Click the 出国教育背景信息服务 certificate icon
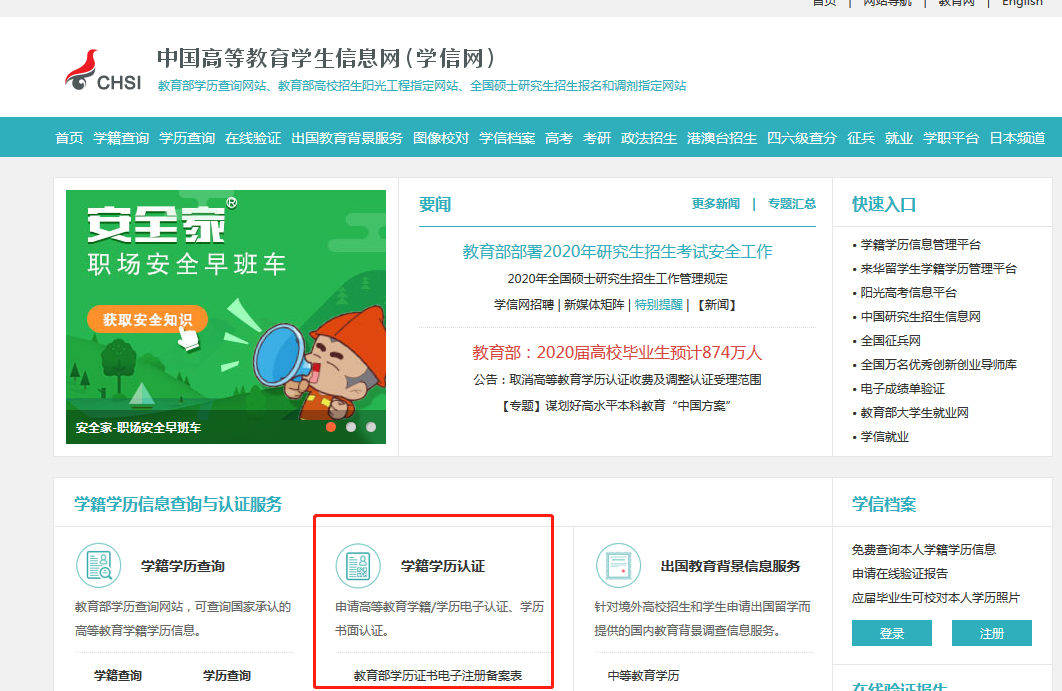Viewport: 1062px width, 691px height. tap(618, 566)
